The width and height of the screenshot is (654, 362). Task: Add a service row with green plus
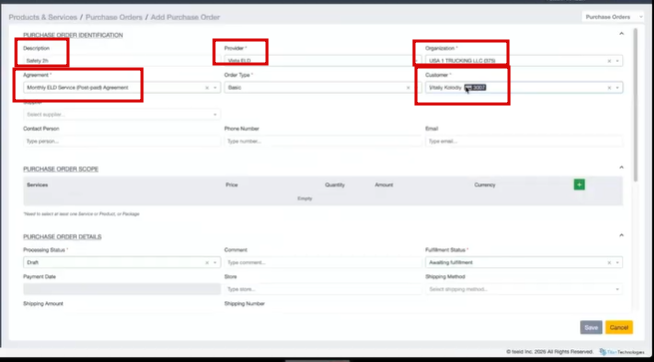point(579,184)
